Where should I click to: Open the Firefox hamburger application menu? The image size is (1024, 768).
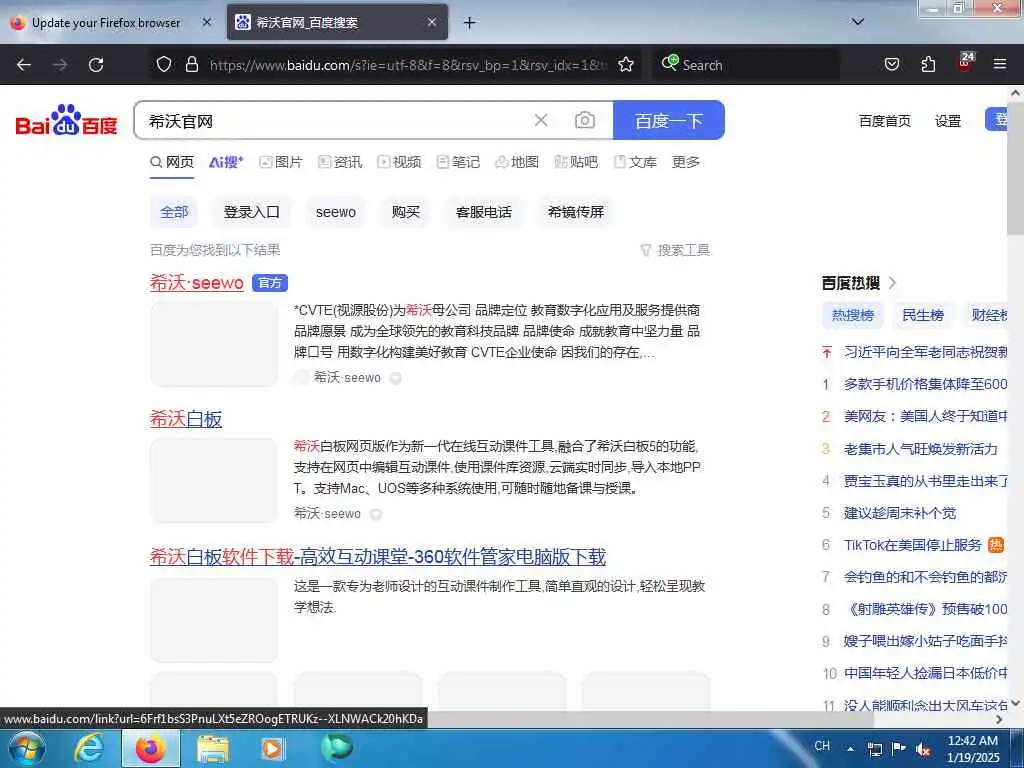click(999, 65)
